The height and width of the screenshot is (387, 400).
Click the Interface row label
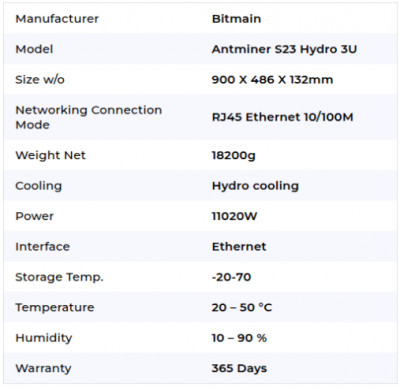point(42,247)
